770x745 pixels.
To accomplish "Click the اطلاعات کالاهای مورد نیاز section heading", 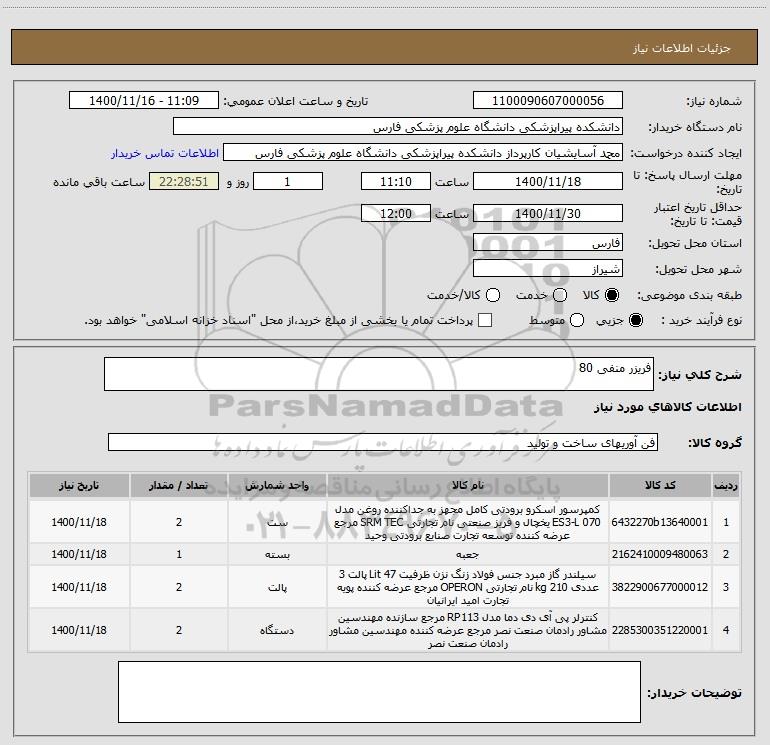I will (668, 407).
